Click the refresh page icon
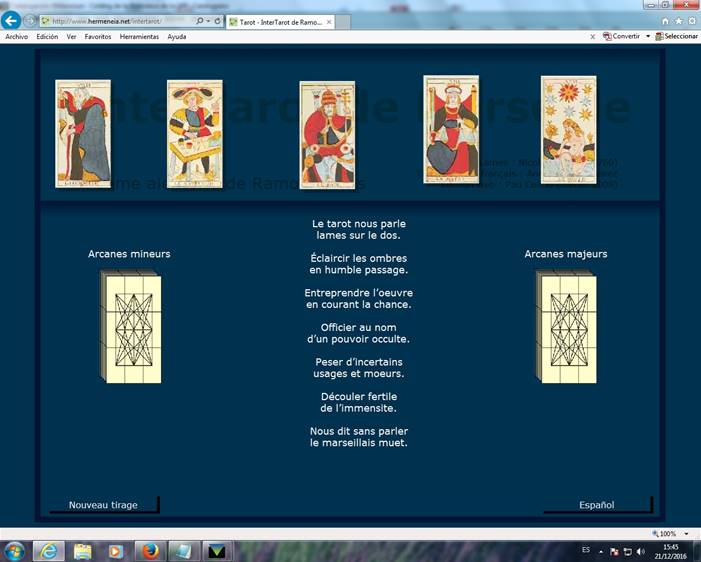This screenshot has width=701, height=562. pos(217,21)
